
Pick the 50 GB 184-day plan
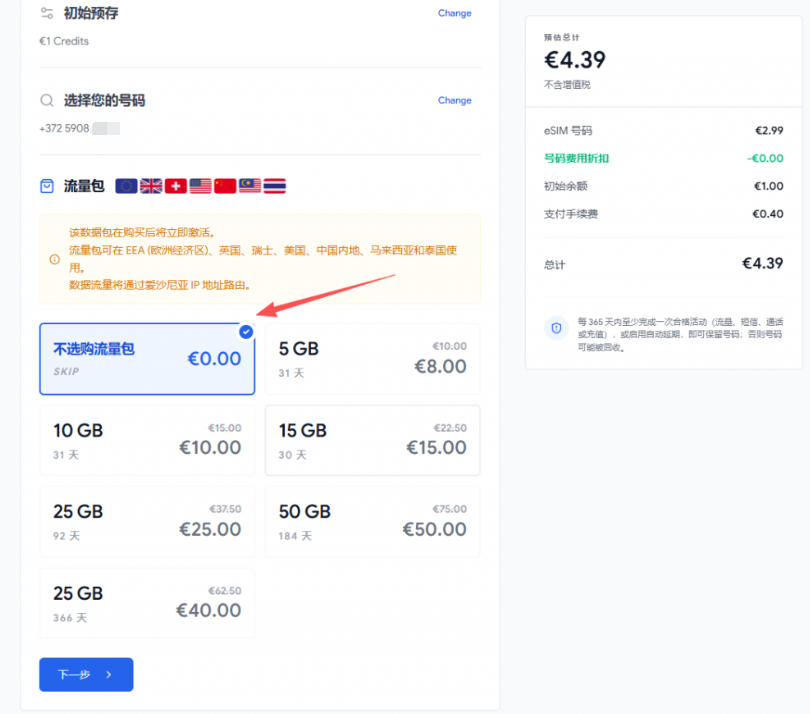tap(372, 522)
